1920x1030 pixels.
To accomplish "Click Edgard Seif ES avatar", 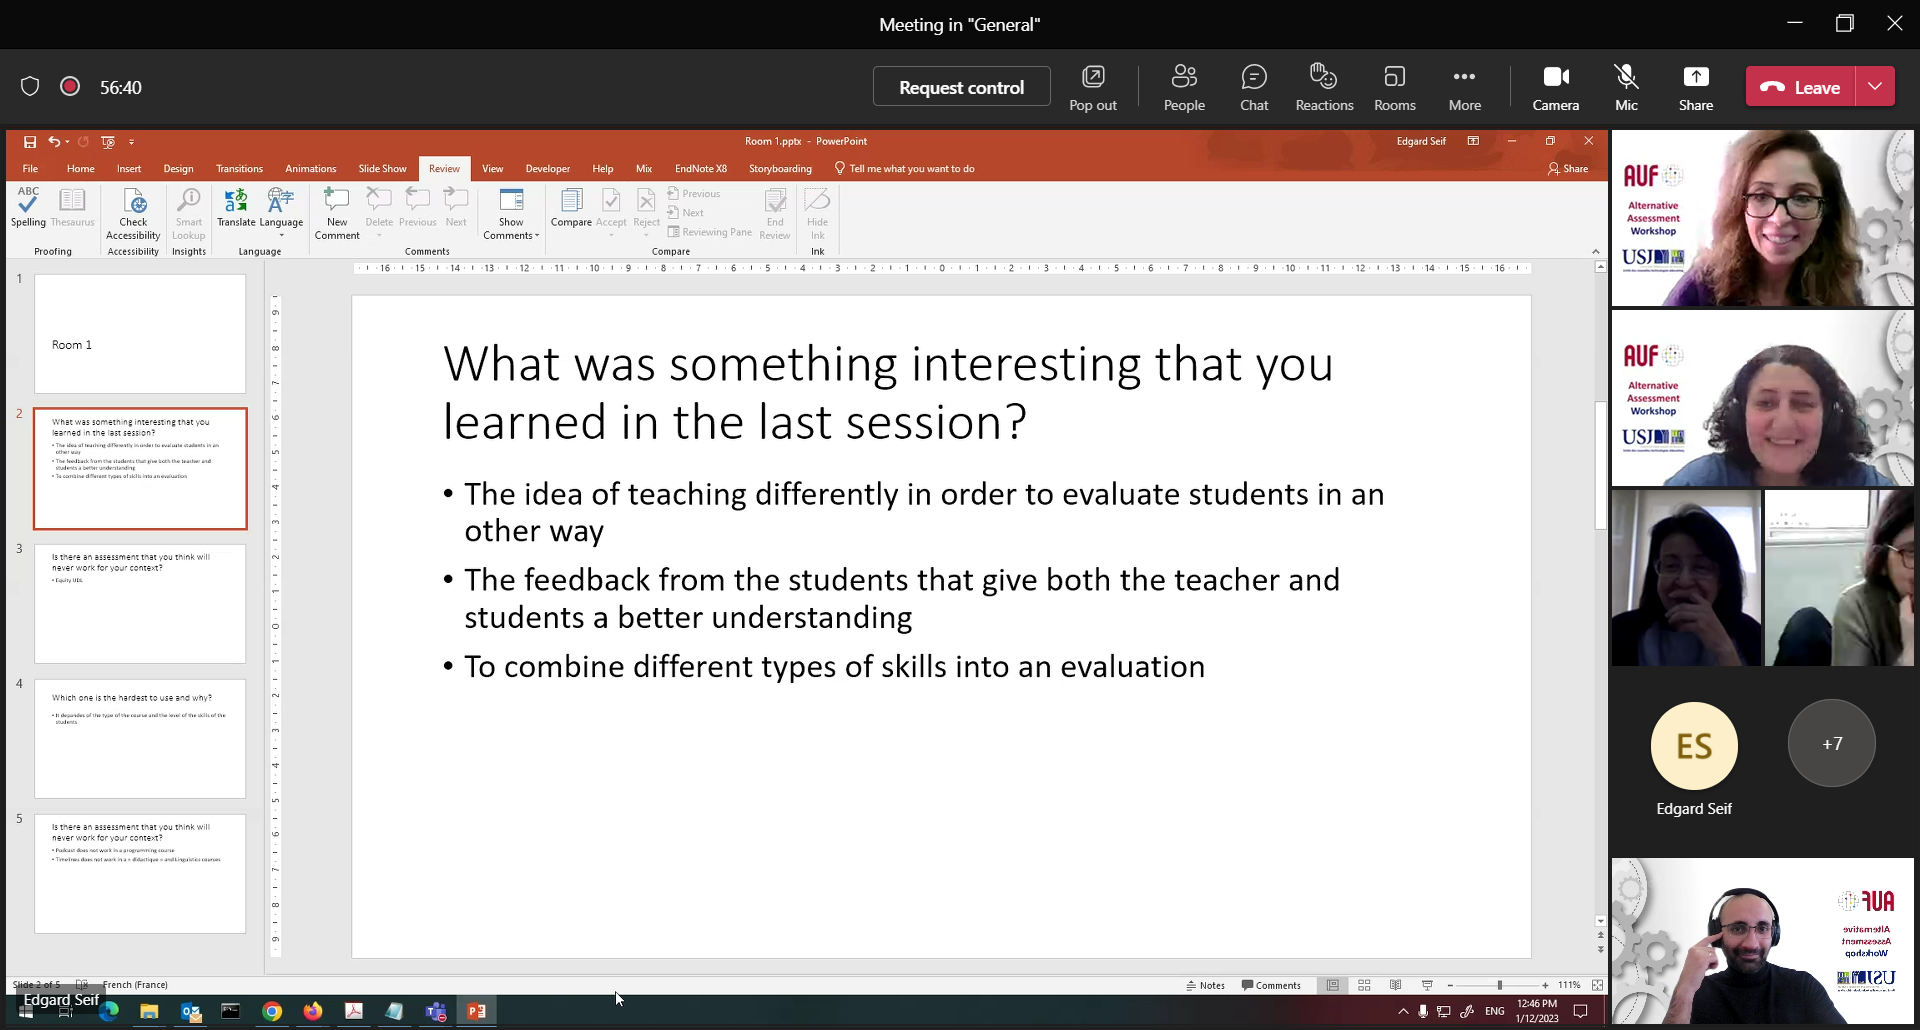I will pyautogui.click(x=1694, y=746).
